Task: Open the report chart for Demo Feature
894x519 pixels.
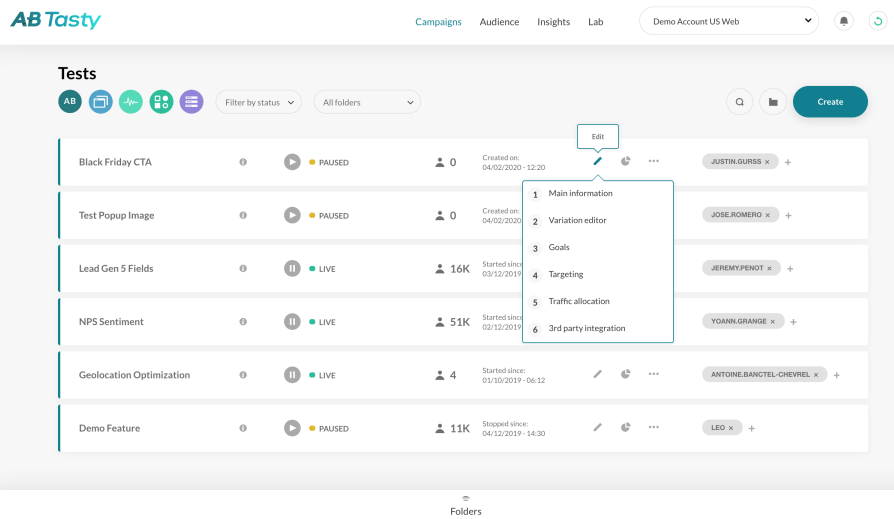Action: tap(625, 427)
